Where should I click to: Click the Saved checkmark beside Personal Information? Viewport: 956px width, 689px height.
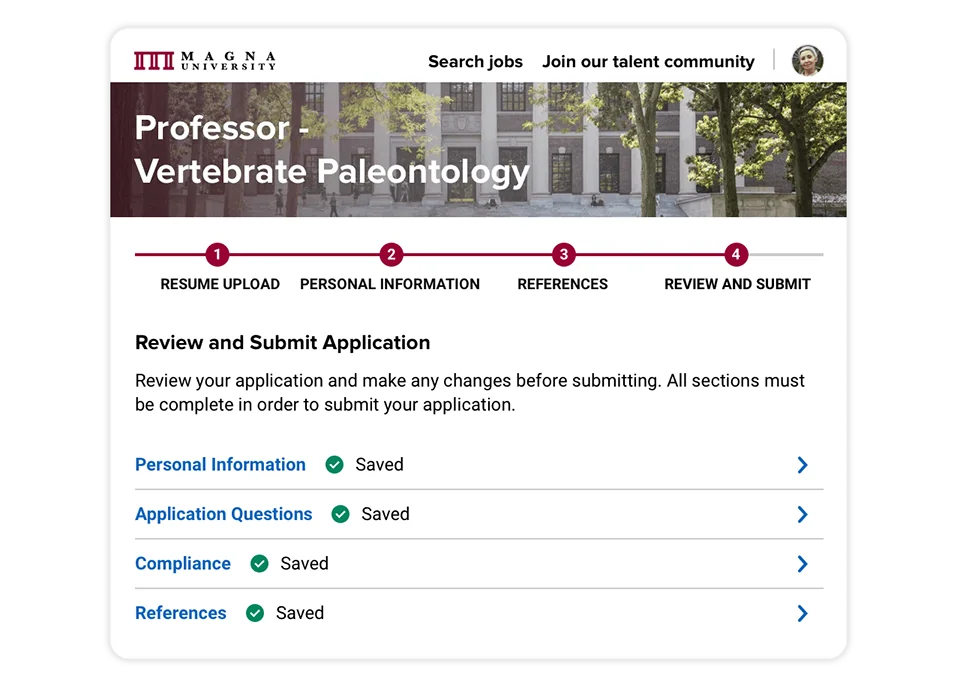[x=332, y=464]
